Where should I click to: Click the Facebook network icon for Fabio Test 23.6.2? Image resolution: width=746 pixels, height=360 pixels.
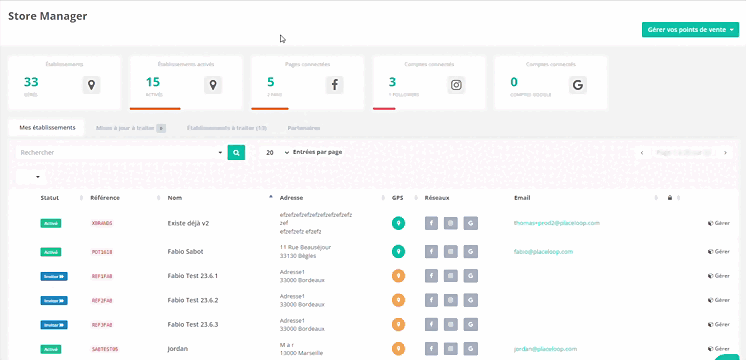[431, 300]
